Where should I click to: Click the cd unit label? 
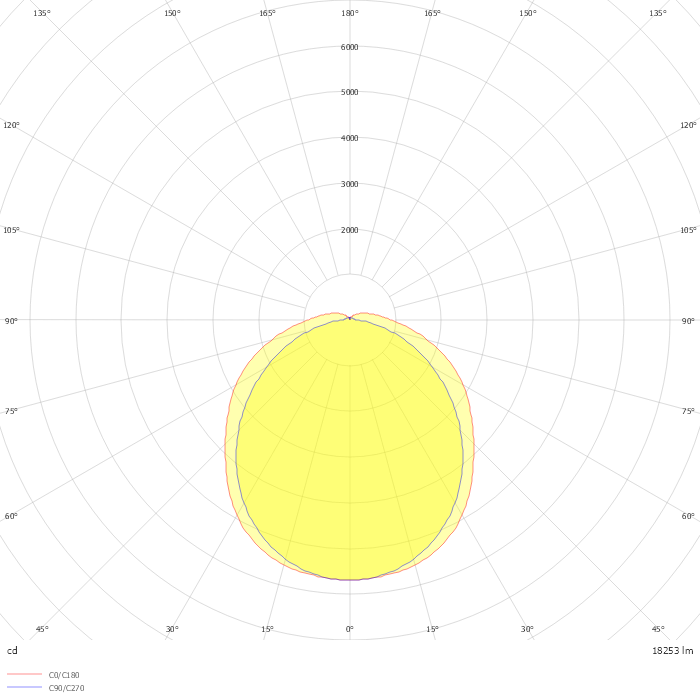pyautogui.click(x=12, y=650)
